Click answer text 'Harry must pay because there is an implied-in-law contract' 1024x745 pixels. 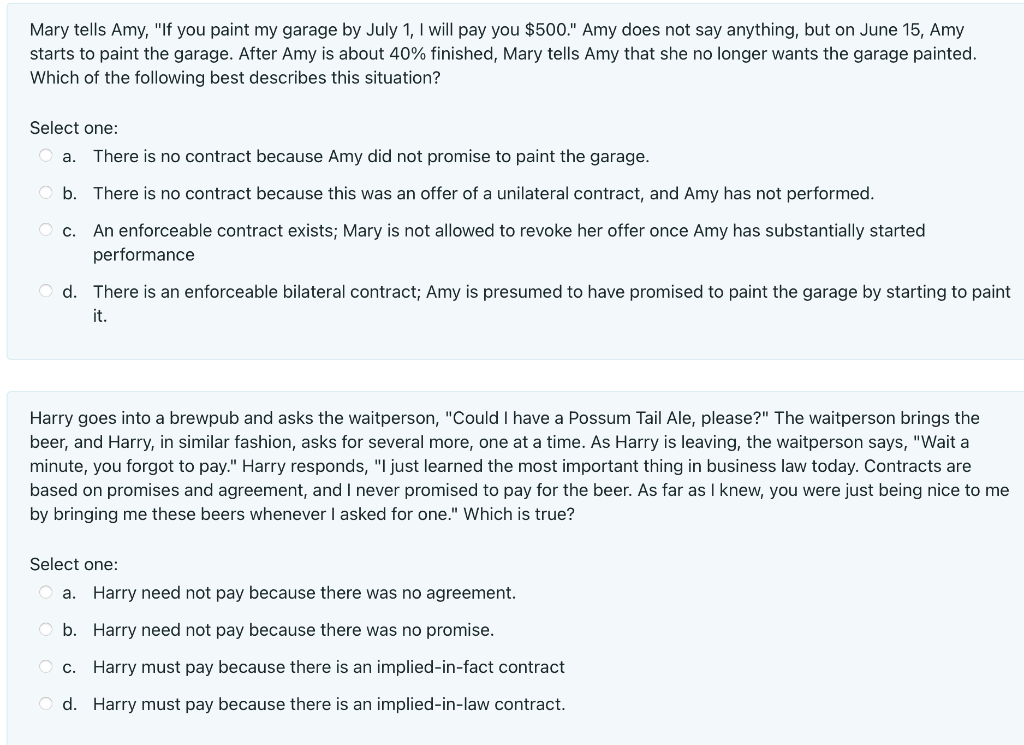click(x=329, y=705)
